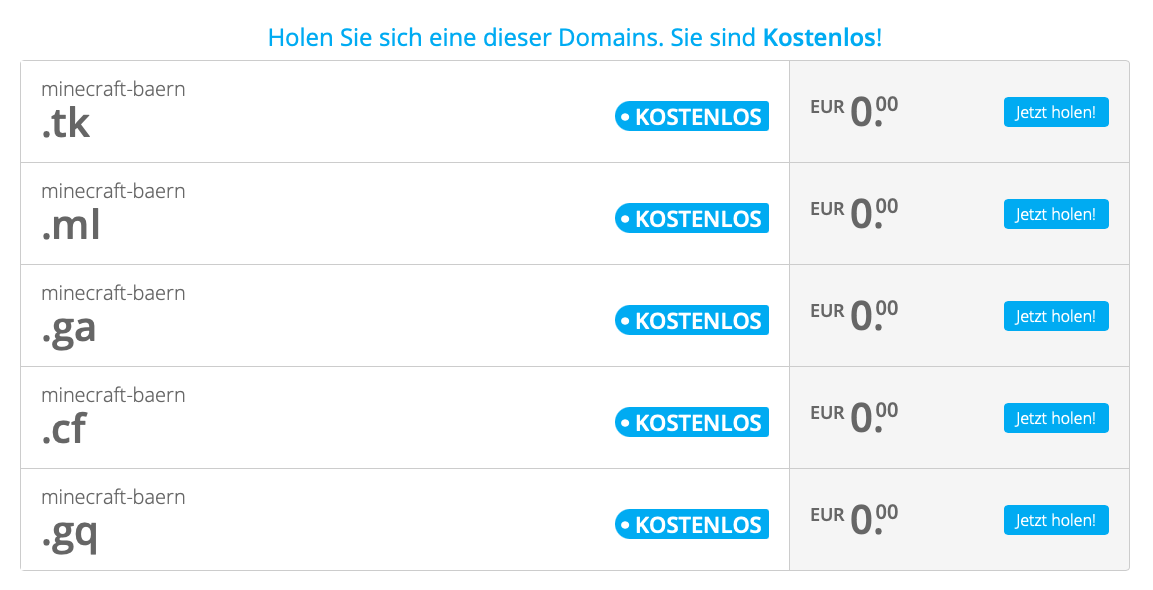Click the KOSTENLOS badge for the .ml domain
The height and width of the screenshot is (590, 1153).
[x=691, y=218]
